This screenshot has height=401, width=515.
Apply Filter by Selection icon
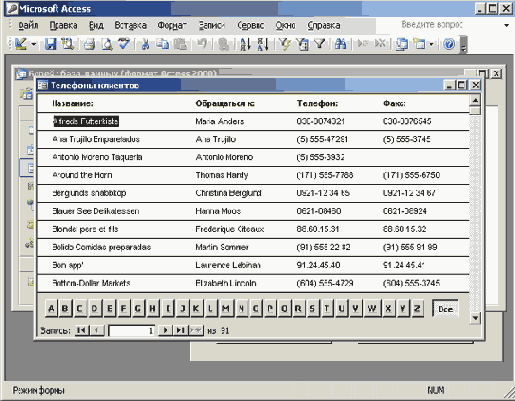285,44
